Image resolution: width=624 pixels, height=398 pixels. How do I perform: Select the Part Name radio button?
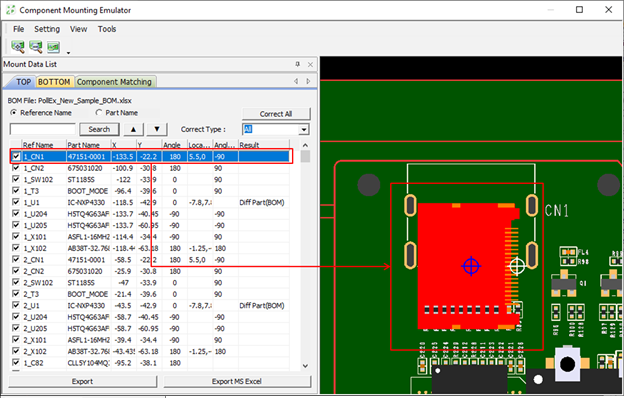click(x=99, y=113)
